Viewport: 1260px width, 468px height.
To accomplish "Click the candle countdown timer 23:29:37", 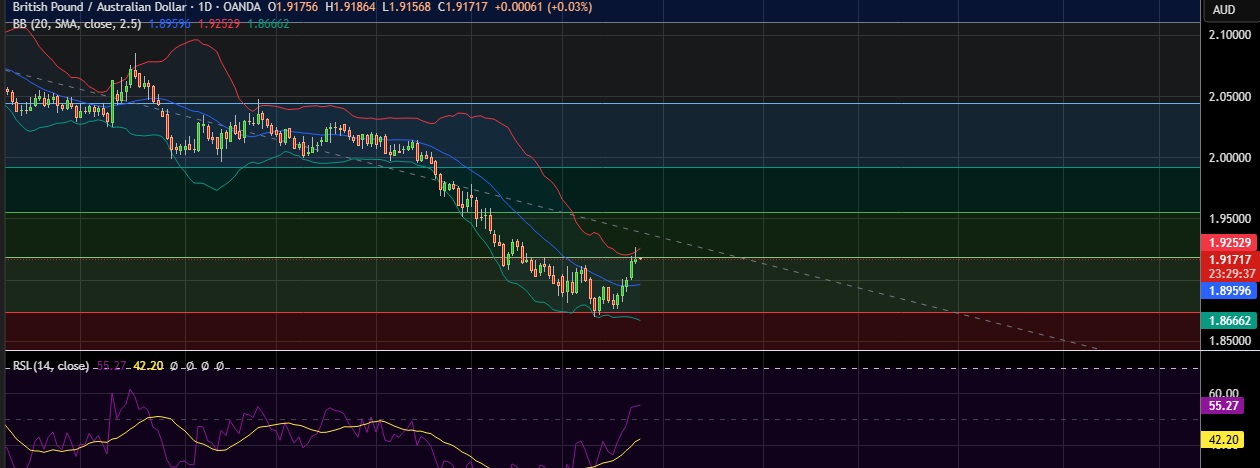I will [1228, 273].
